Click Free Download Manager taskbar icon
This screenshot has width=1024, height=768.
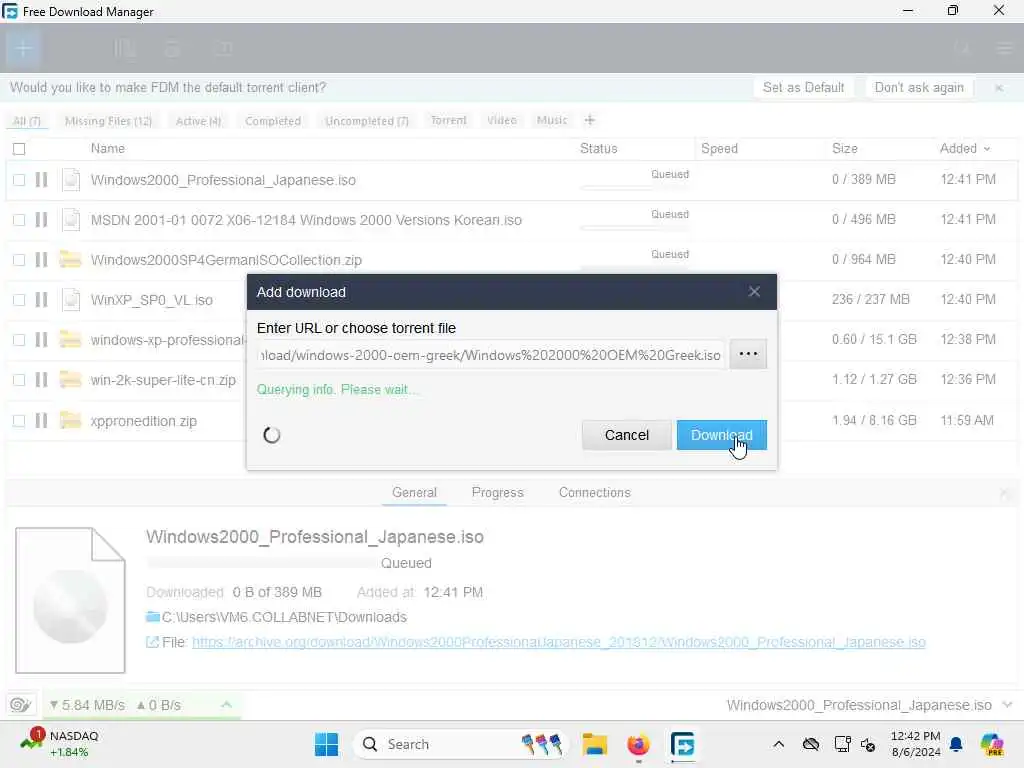point(682,744)
